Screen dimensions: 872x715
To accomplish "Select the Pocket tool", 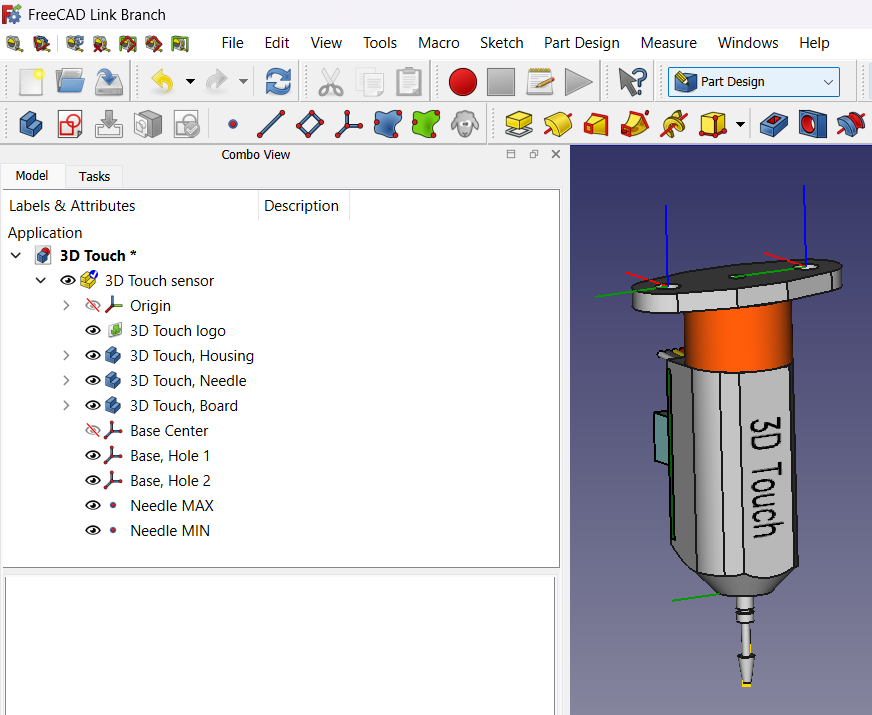I will [x=774, y=123].
